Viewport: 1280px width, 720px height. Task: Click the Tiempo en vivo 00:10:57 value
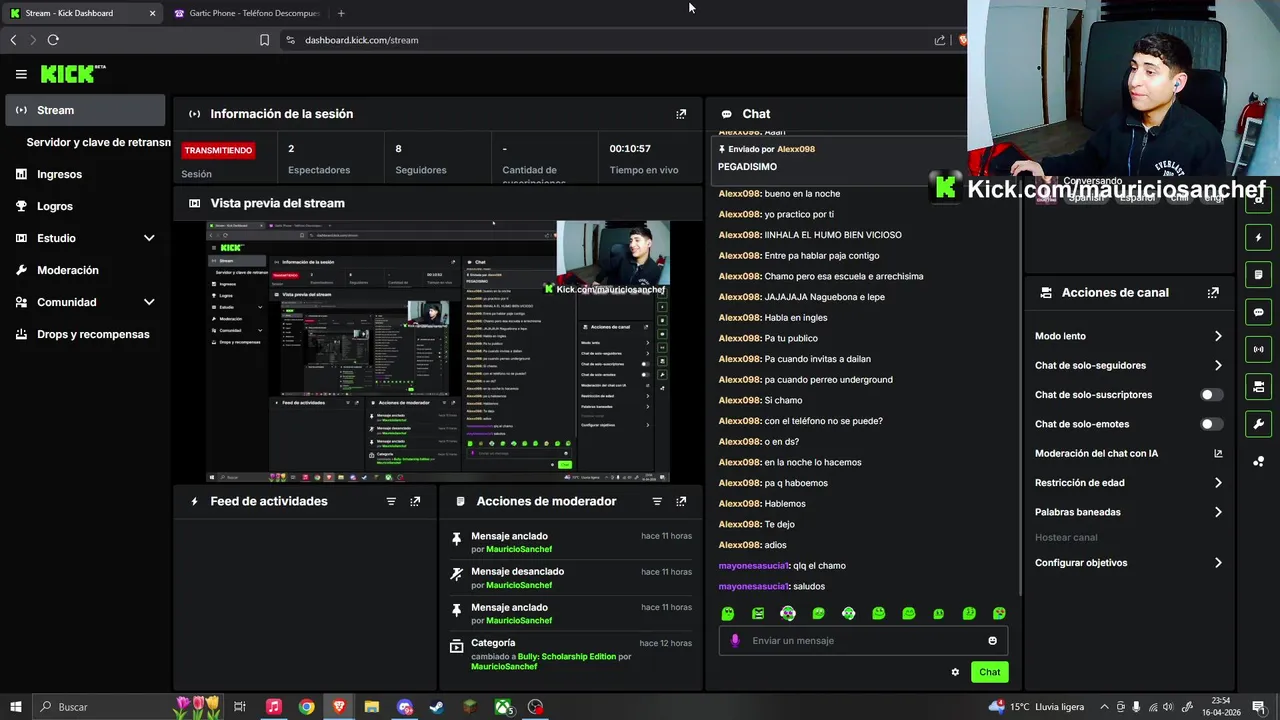pos(630,149)
